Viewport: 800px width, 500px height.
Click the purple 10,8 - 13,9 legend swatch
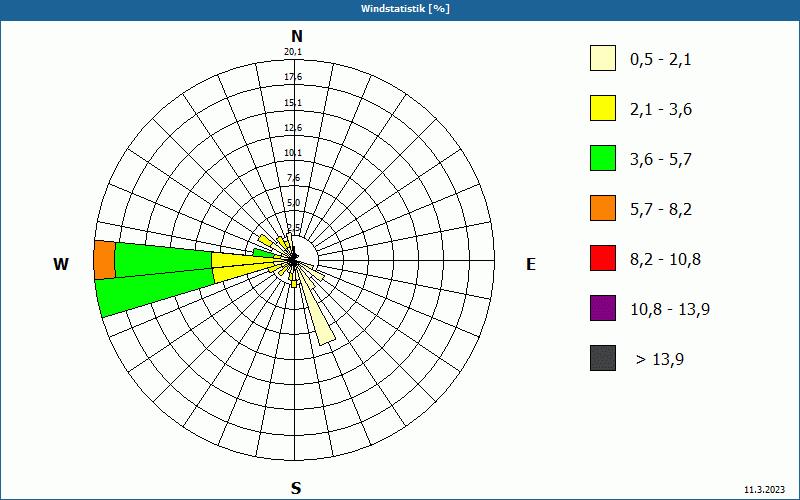(x=603, y=308)
